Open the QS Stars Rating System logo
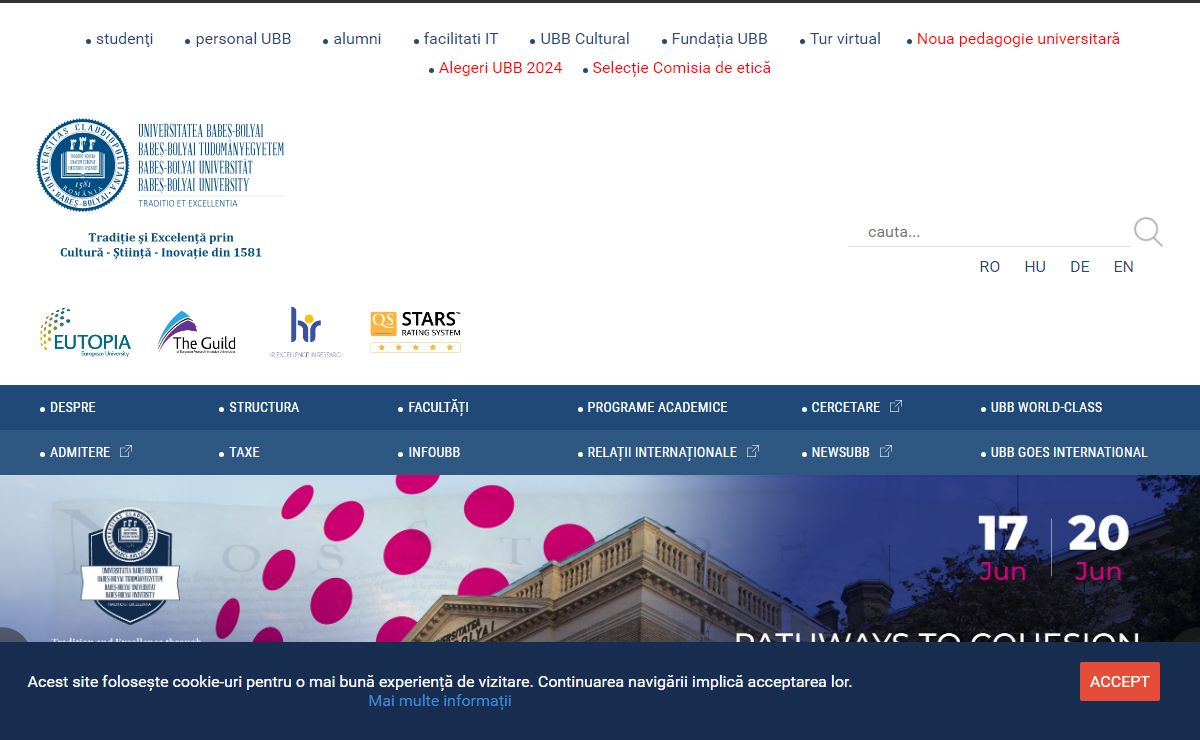1200x740 pixels. pos(415,332)
